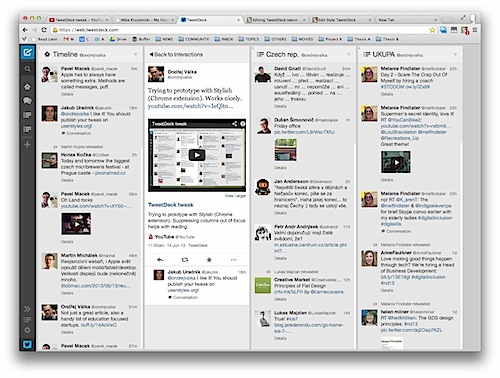Viewport: 500px width, 378px height.
Task: Go back with the browser back arrow
Action: (x=25, y=30)
